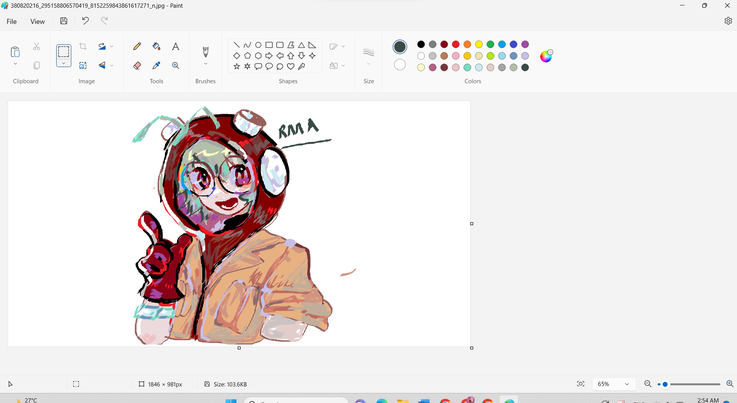Screen dimensions: 737x403
Task: Choose the Triangle shape
Action: (301, 45)
